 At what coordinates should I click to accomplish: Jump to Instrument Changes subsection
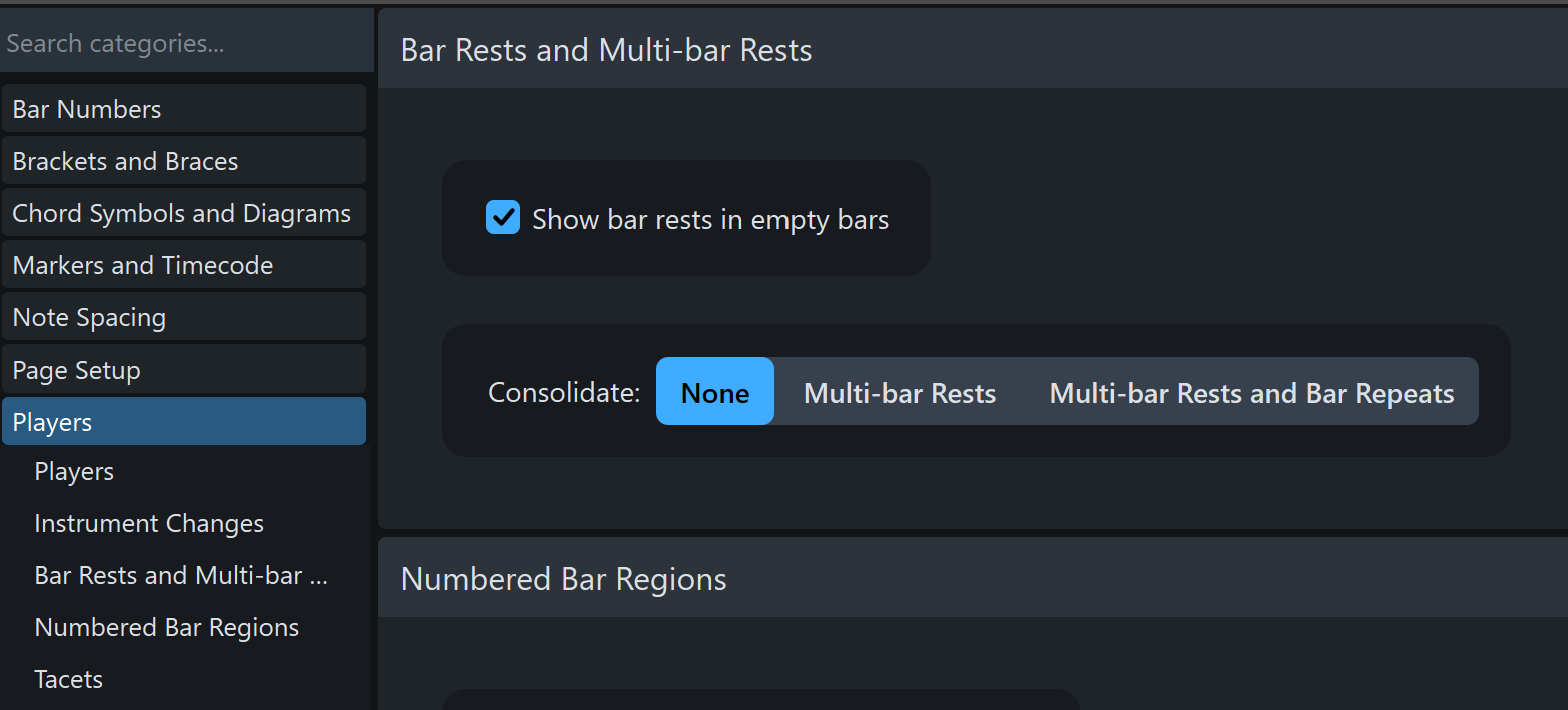(149, 524)
